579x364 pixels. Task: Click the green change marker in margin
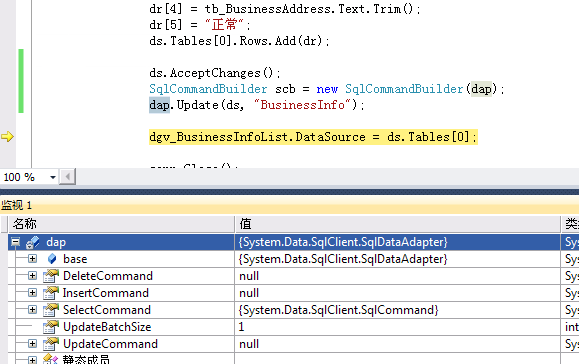(21, 81)
